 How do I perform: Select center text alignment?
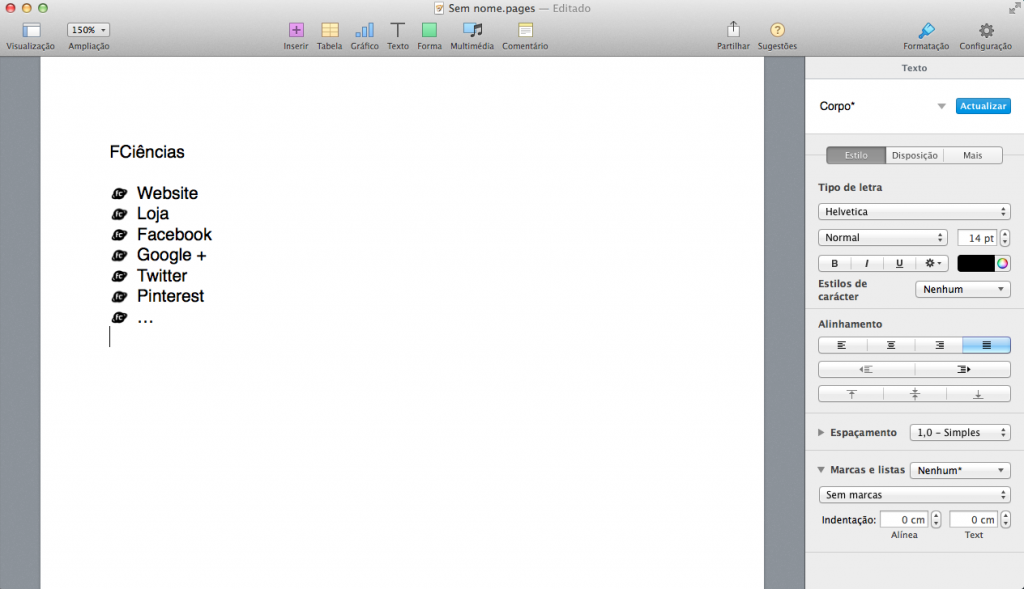891,345
